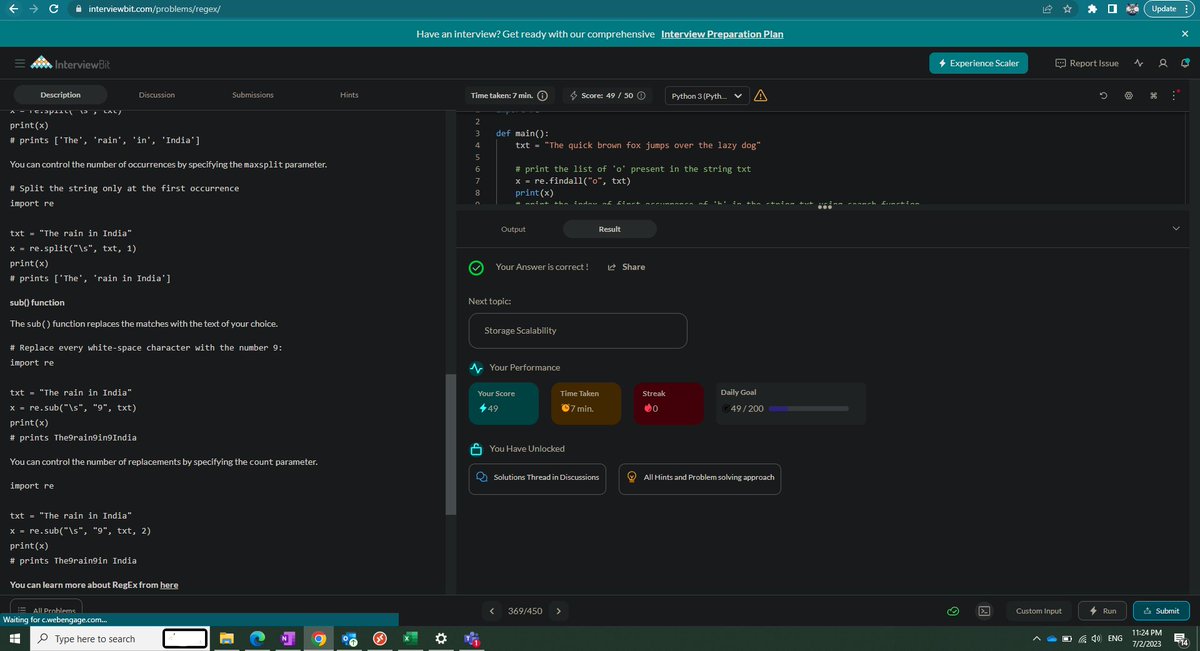
Task: Click the cloud saved status icon
Action: click(955, 610)
